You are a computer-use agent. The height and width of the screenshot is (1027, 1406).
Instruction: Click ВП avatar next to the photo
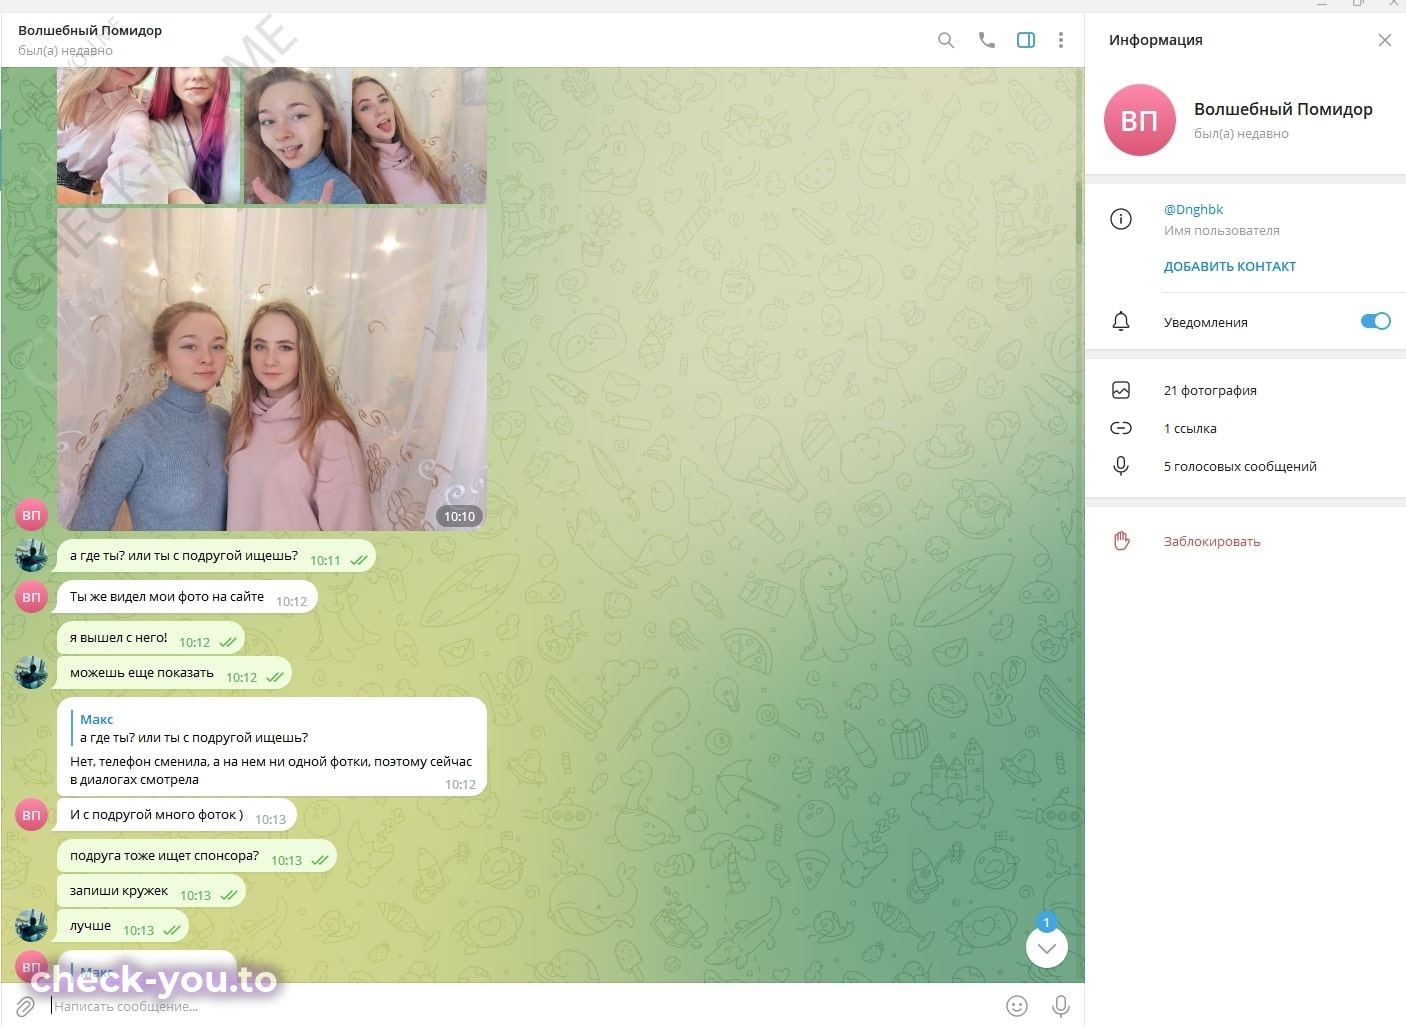coord(32,515)
